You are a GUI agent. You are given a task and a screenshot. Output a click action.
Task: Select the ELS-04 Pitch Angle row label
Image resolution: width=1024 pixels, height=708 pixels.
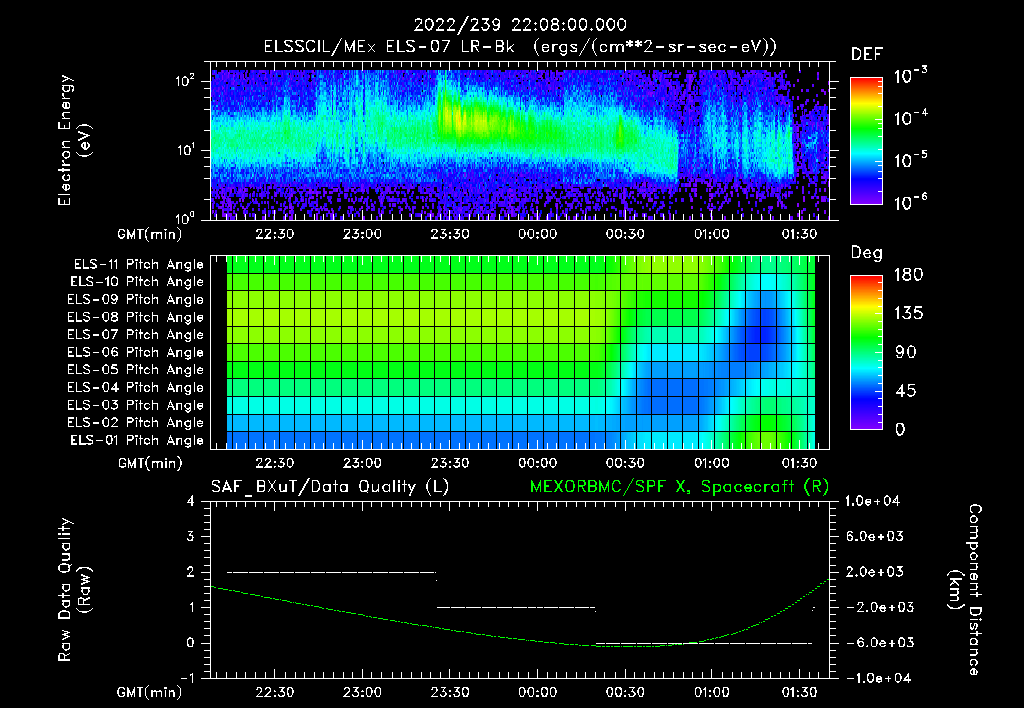pos(136,387)
